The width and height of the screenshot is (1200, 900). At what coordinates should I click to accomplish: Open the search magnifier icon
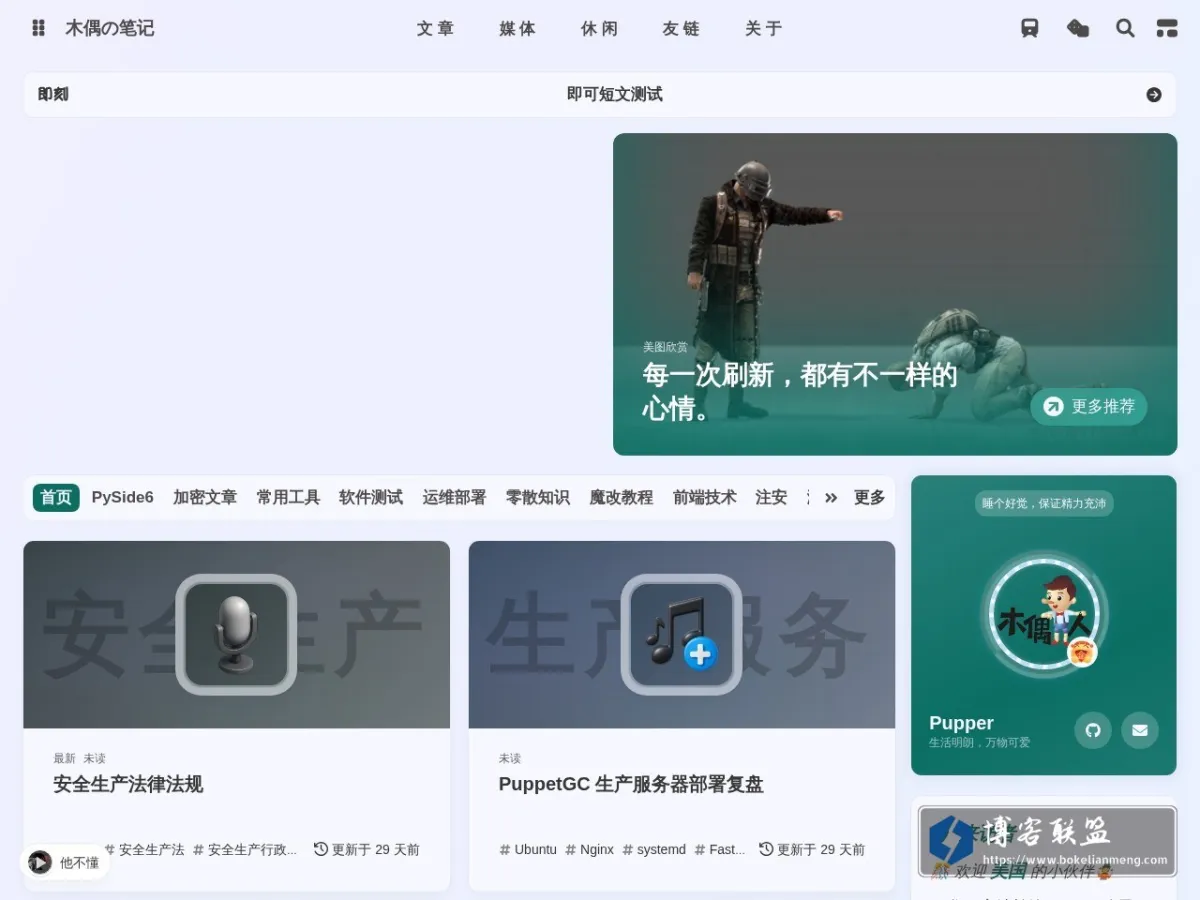(x=1125, y=28)
